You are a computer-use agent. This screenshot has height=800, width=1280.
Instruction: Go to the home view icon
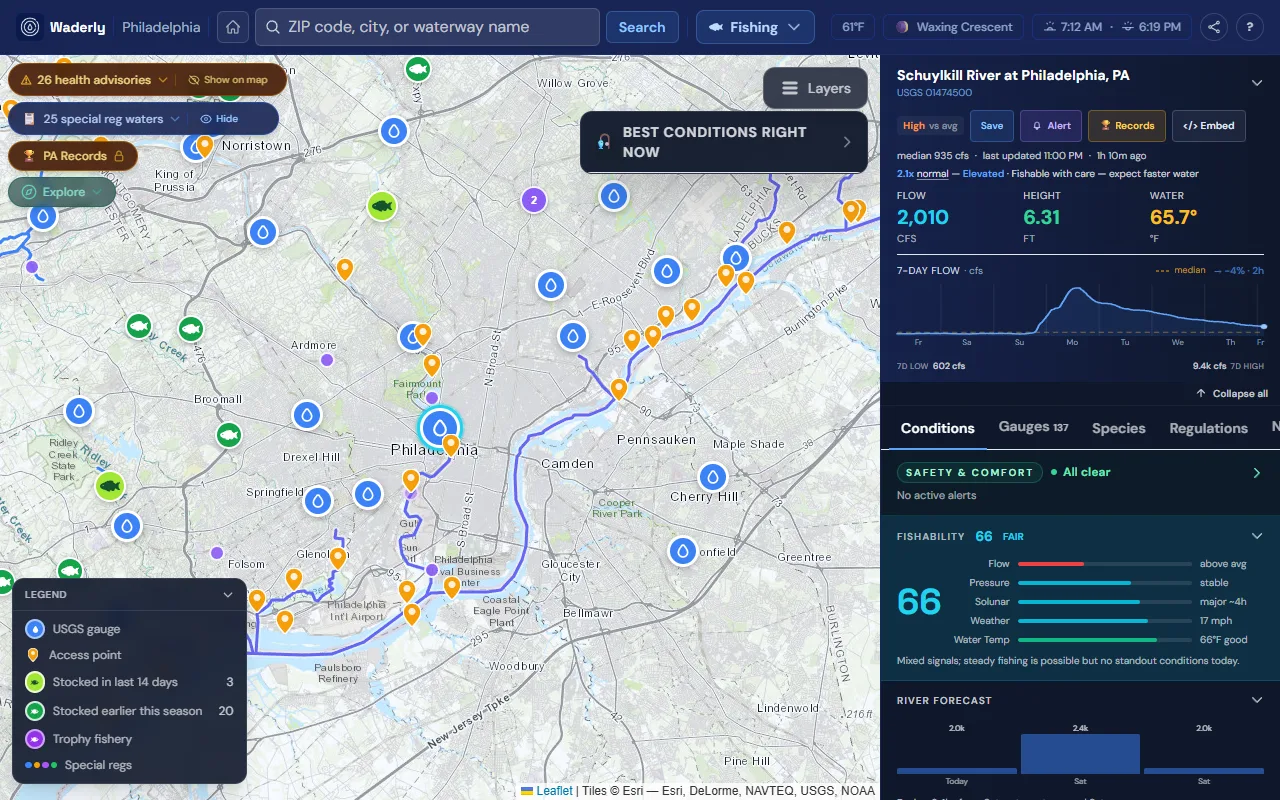232,27
